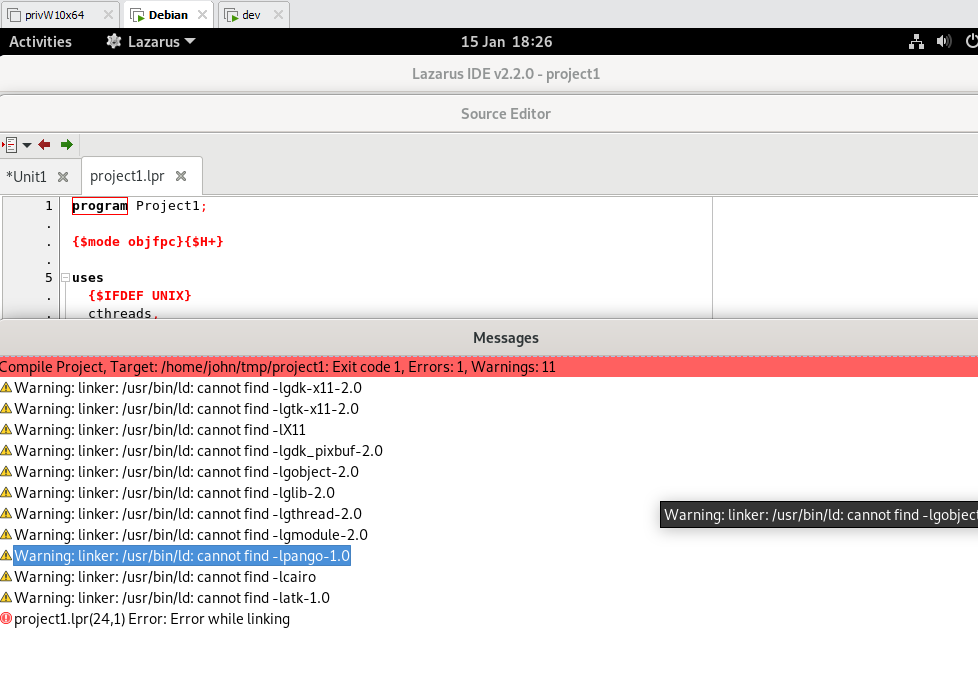Close the privW10x64 VM tab

[x=108, y=14]
